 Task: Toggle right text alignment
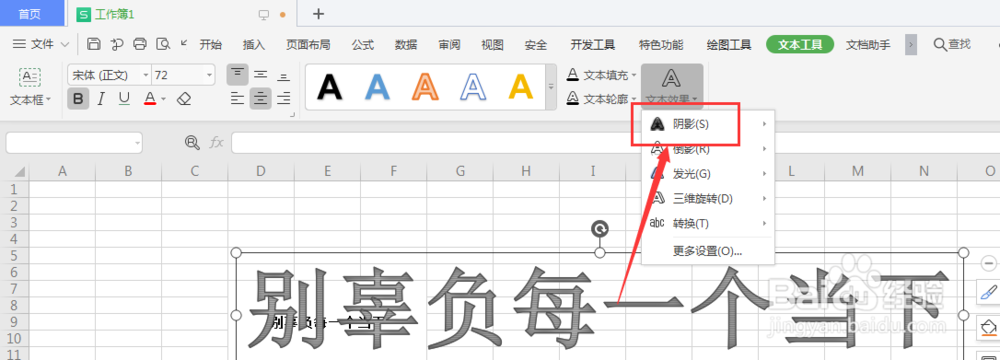point(284,98)
